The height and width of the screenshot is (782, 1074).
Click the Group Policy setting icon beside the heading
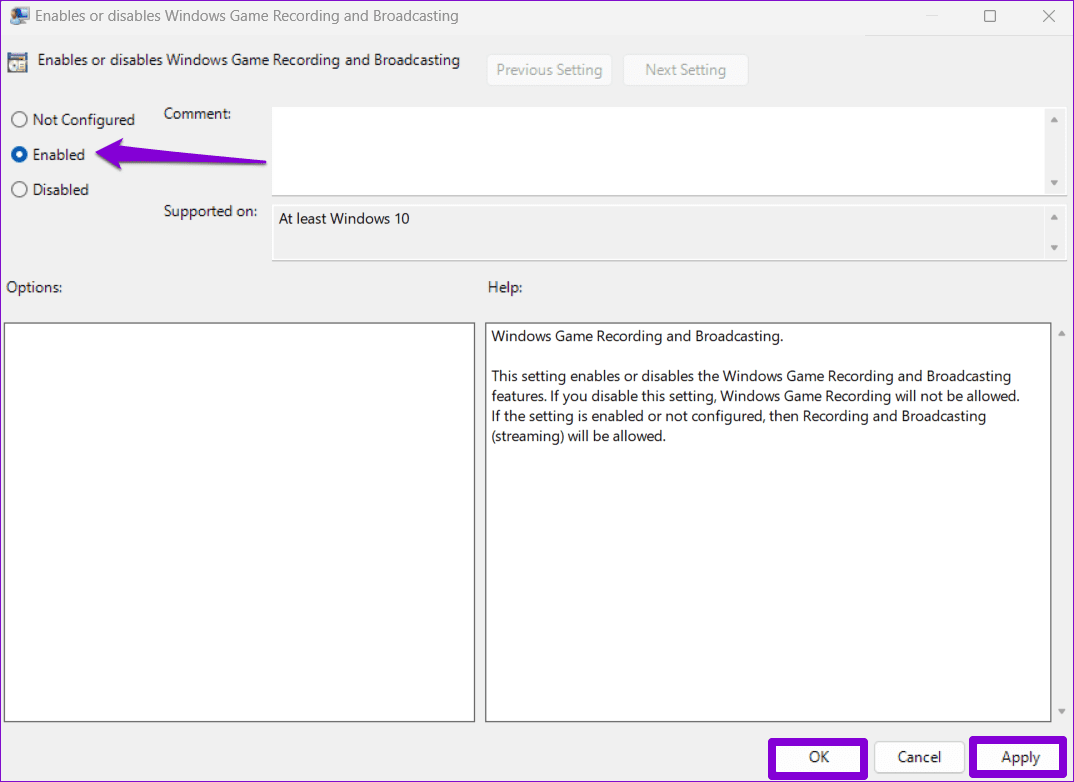click(17, 61)
